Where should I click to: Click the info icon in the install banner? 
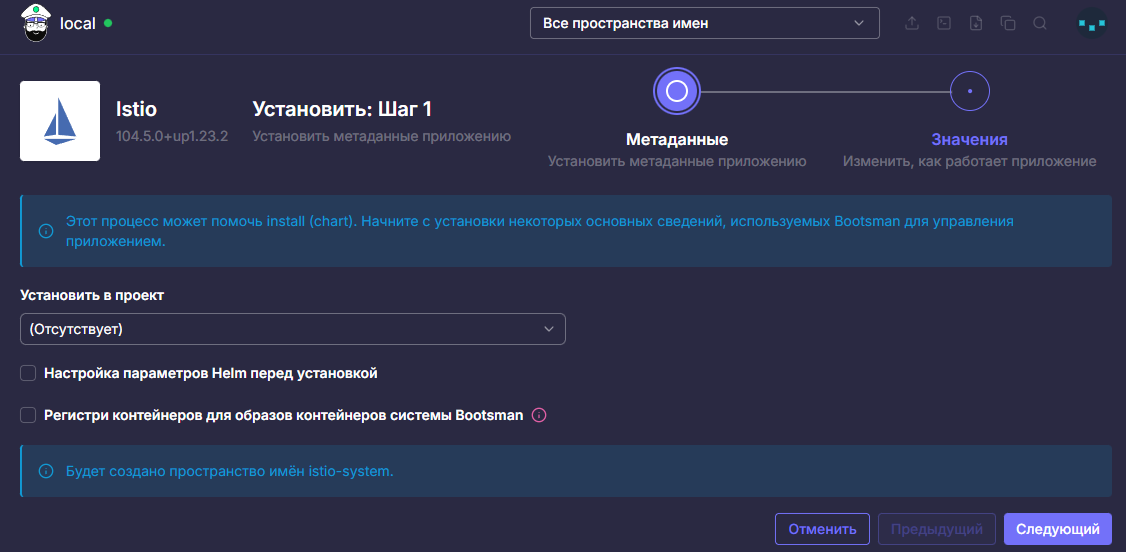46,231
